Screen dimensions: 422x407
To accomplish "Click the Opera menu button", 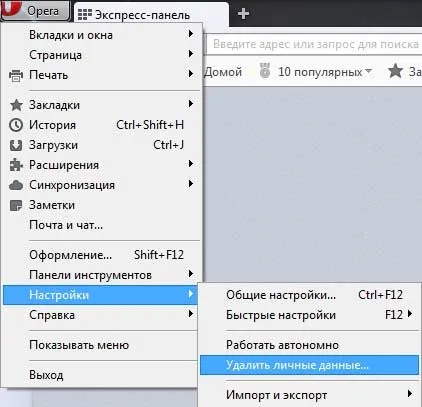I will click(35, 10).
